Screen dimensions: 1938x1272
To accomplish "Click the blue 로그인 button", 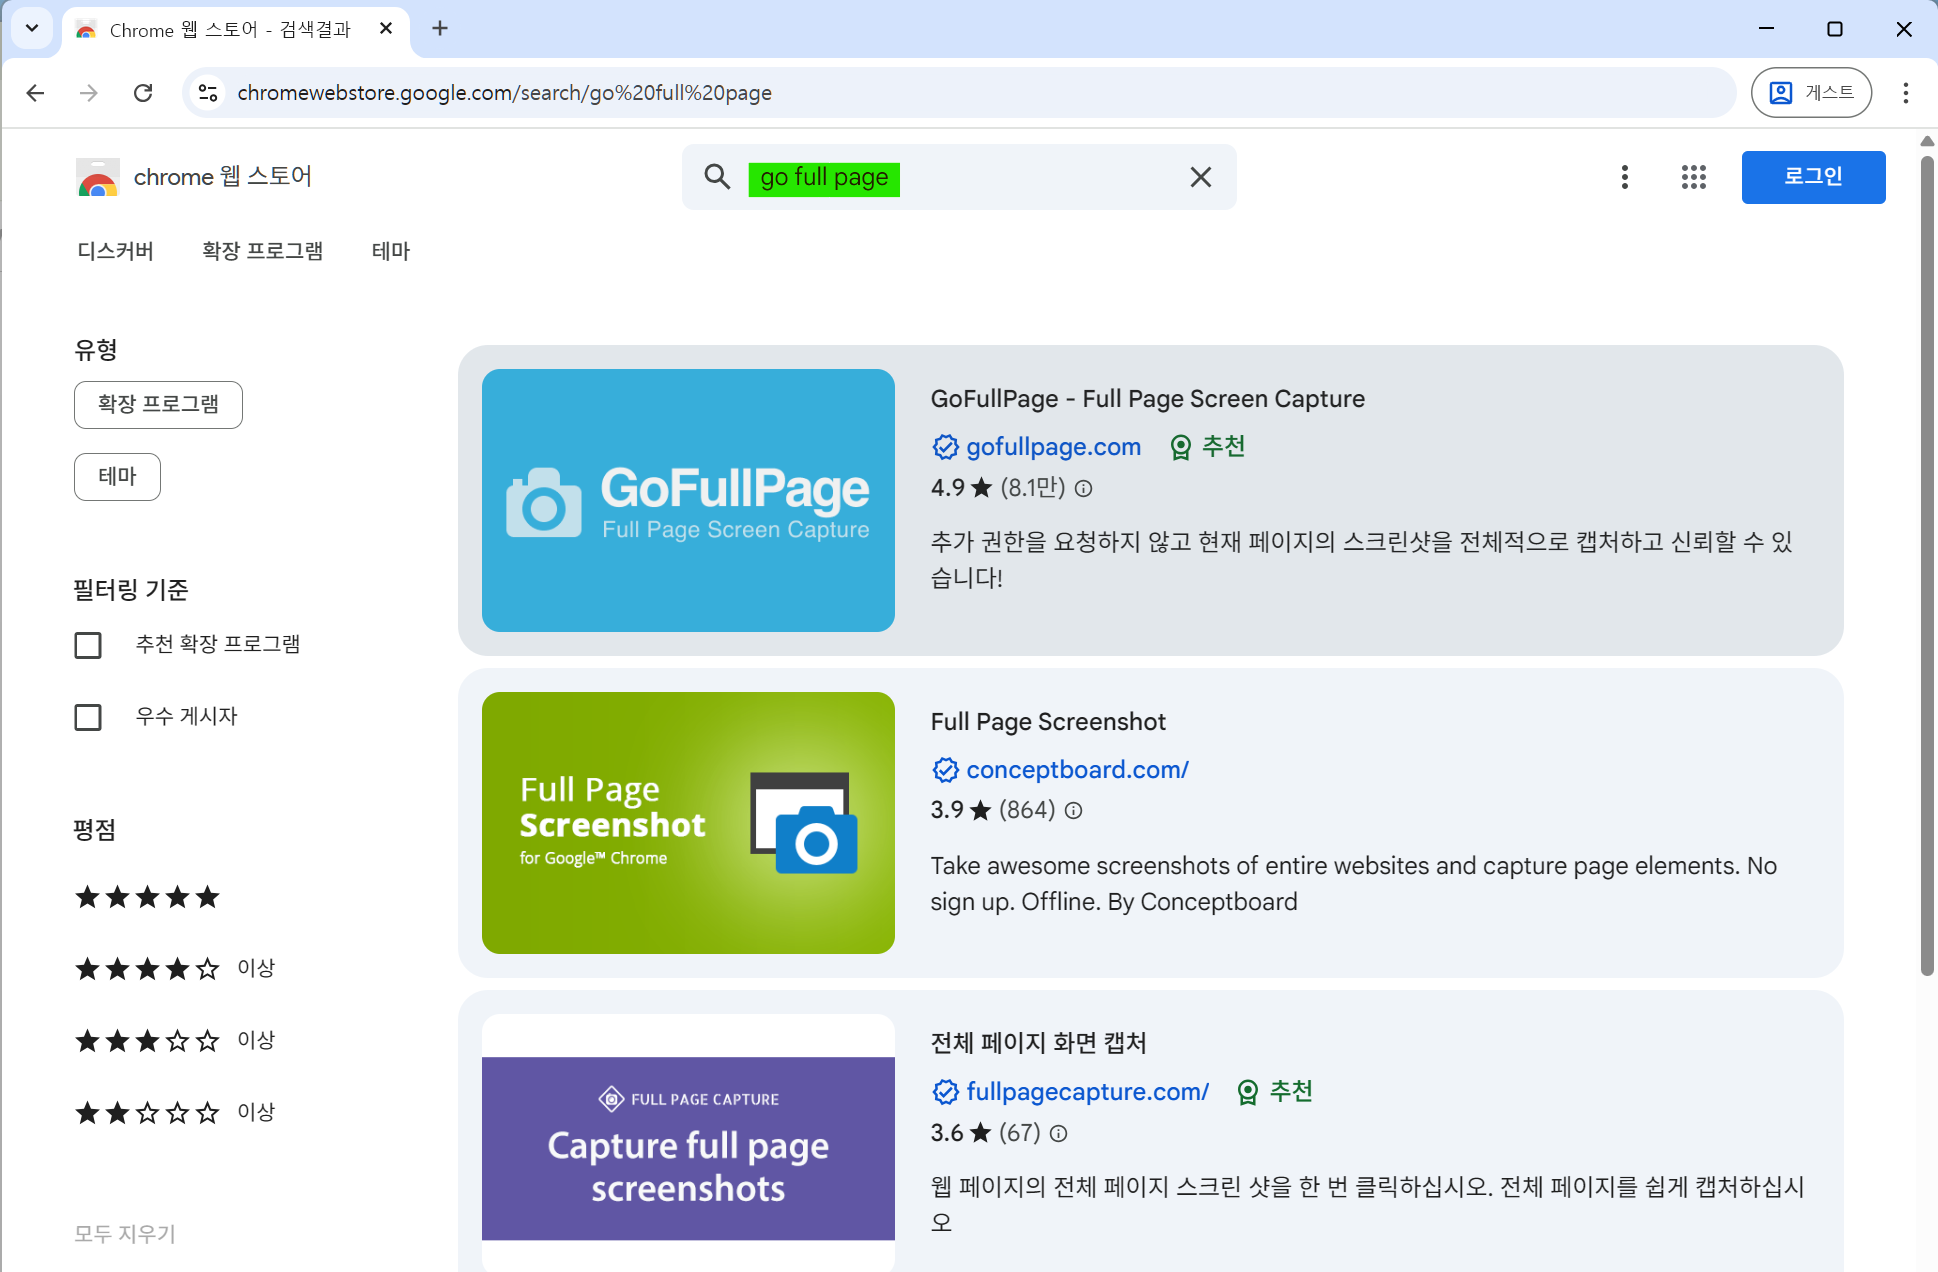I will pos(1812,177).
